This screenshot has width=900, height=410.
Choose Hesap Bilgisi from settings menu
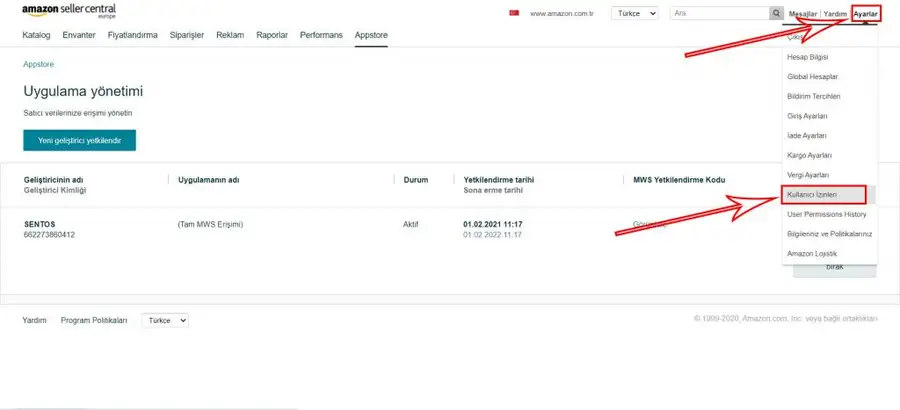808,57
